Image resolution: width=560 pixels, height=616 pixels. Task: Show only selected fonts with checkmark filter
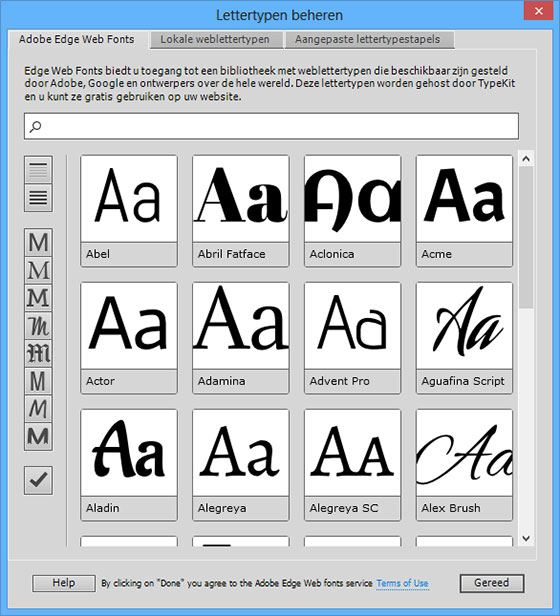pyautogui.click(x=38, y=480)
